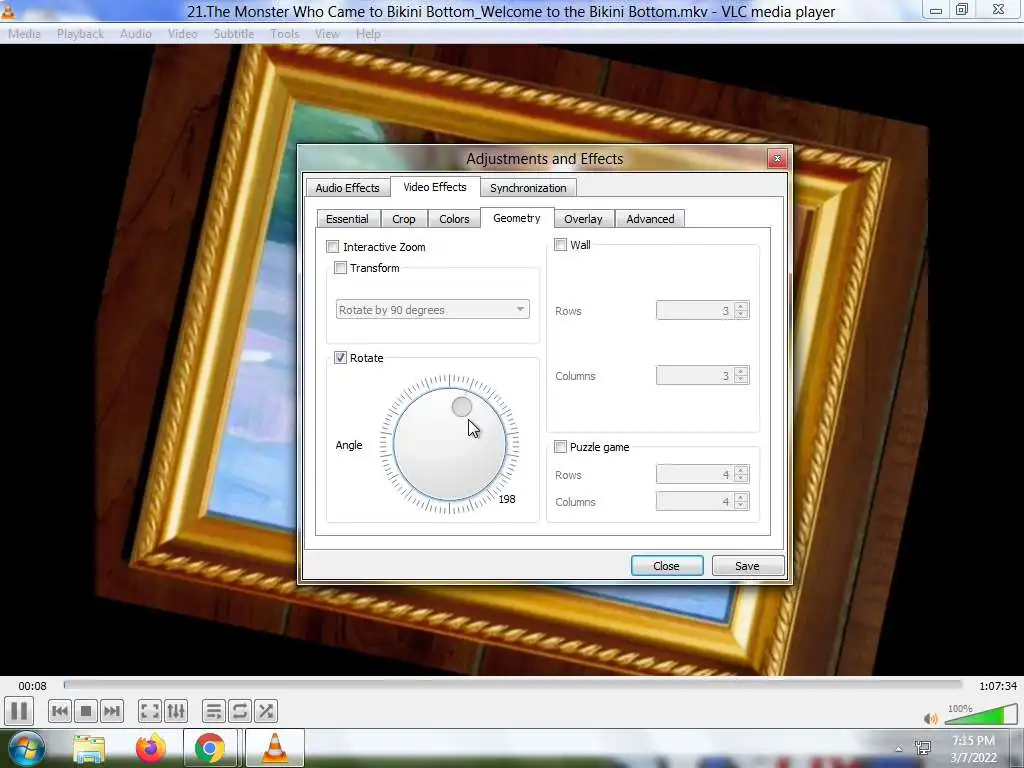This screenshot has height=768, width=1024.
Task: Increase Wall Columns stepper up arrow
Action: pos(741,371)
